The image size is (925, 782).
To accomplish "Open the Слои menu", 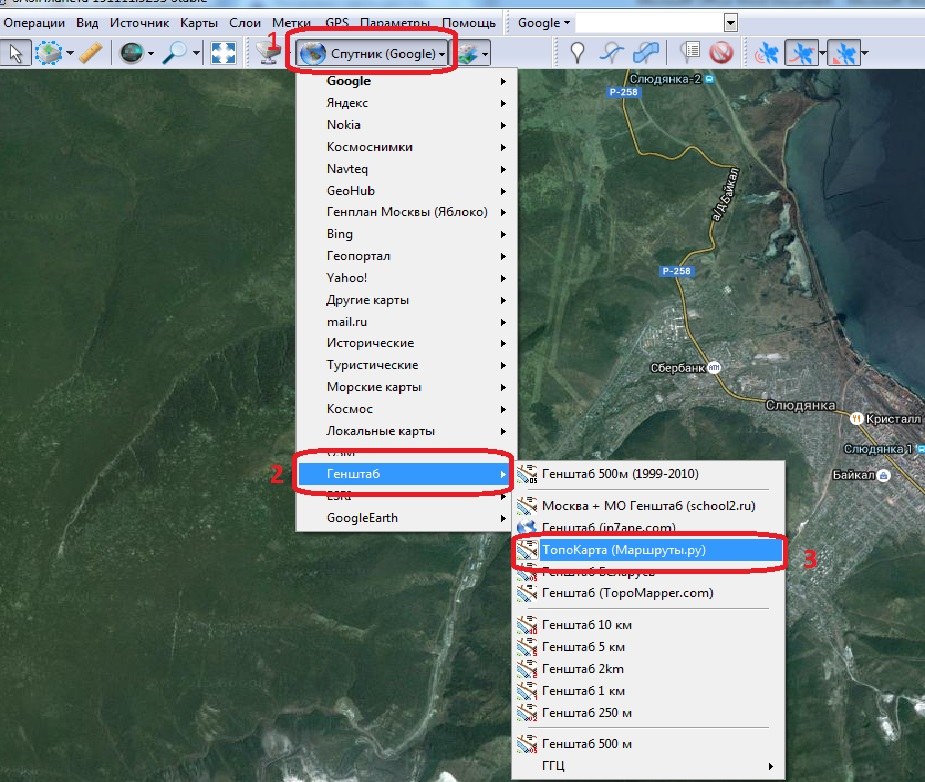I will (245, 23).
